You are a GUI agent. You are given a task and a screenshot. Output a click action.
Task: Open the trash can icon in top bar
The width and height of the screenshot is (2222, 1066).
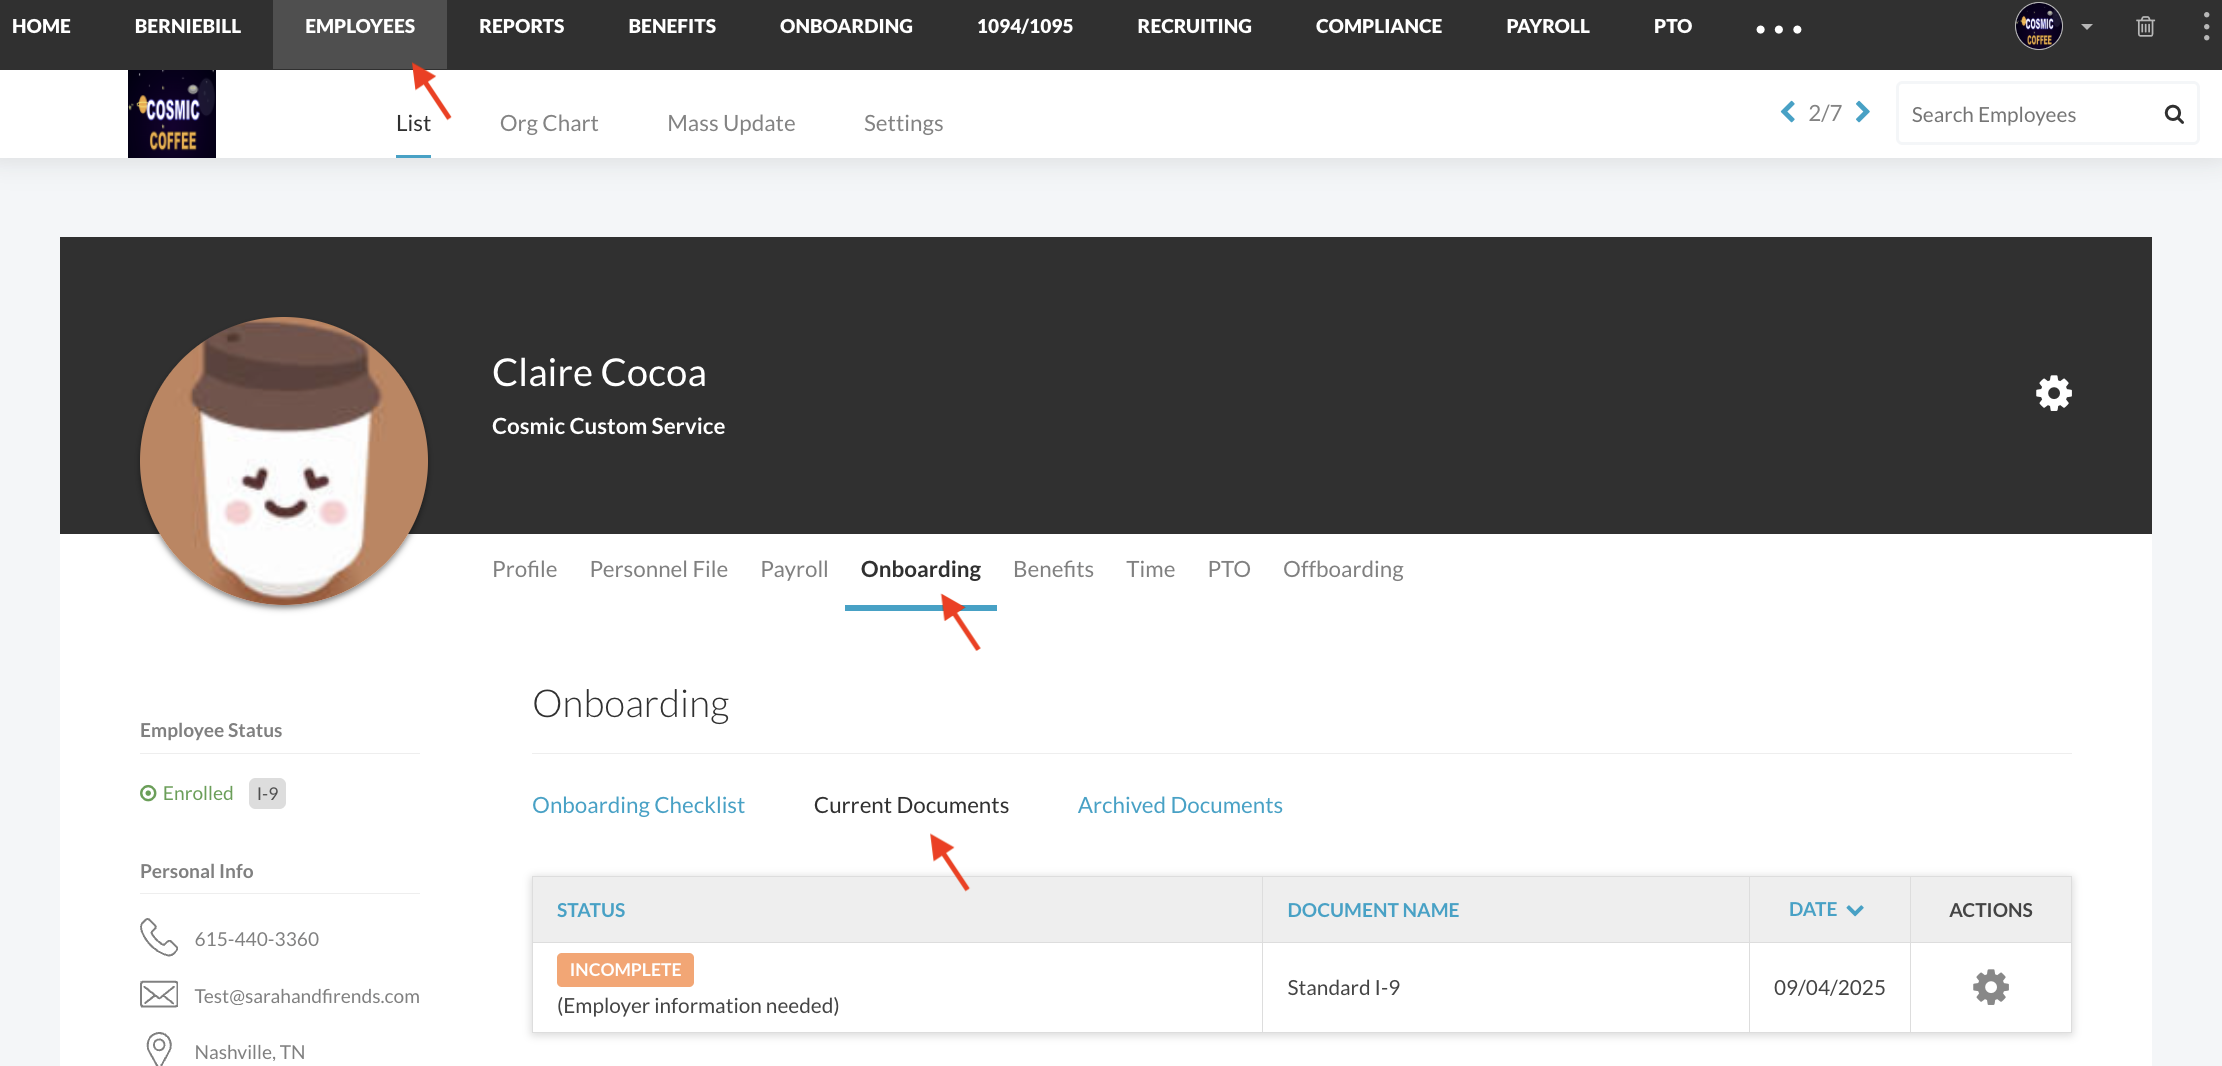pos(2145,27)
